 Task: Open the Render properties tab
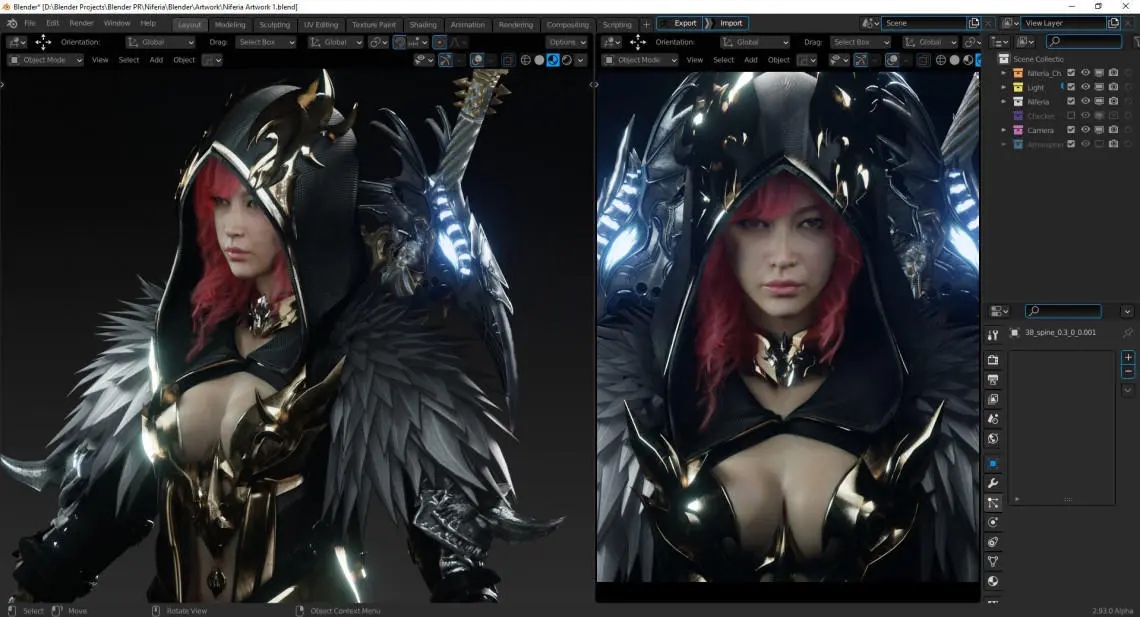(992, 360)
